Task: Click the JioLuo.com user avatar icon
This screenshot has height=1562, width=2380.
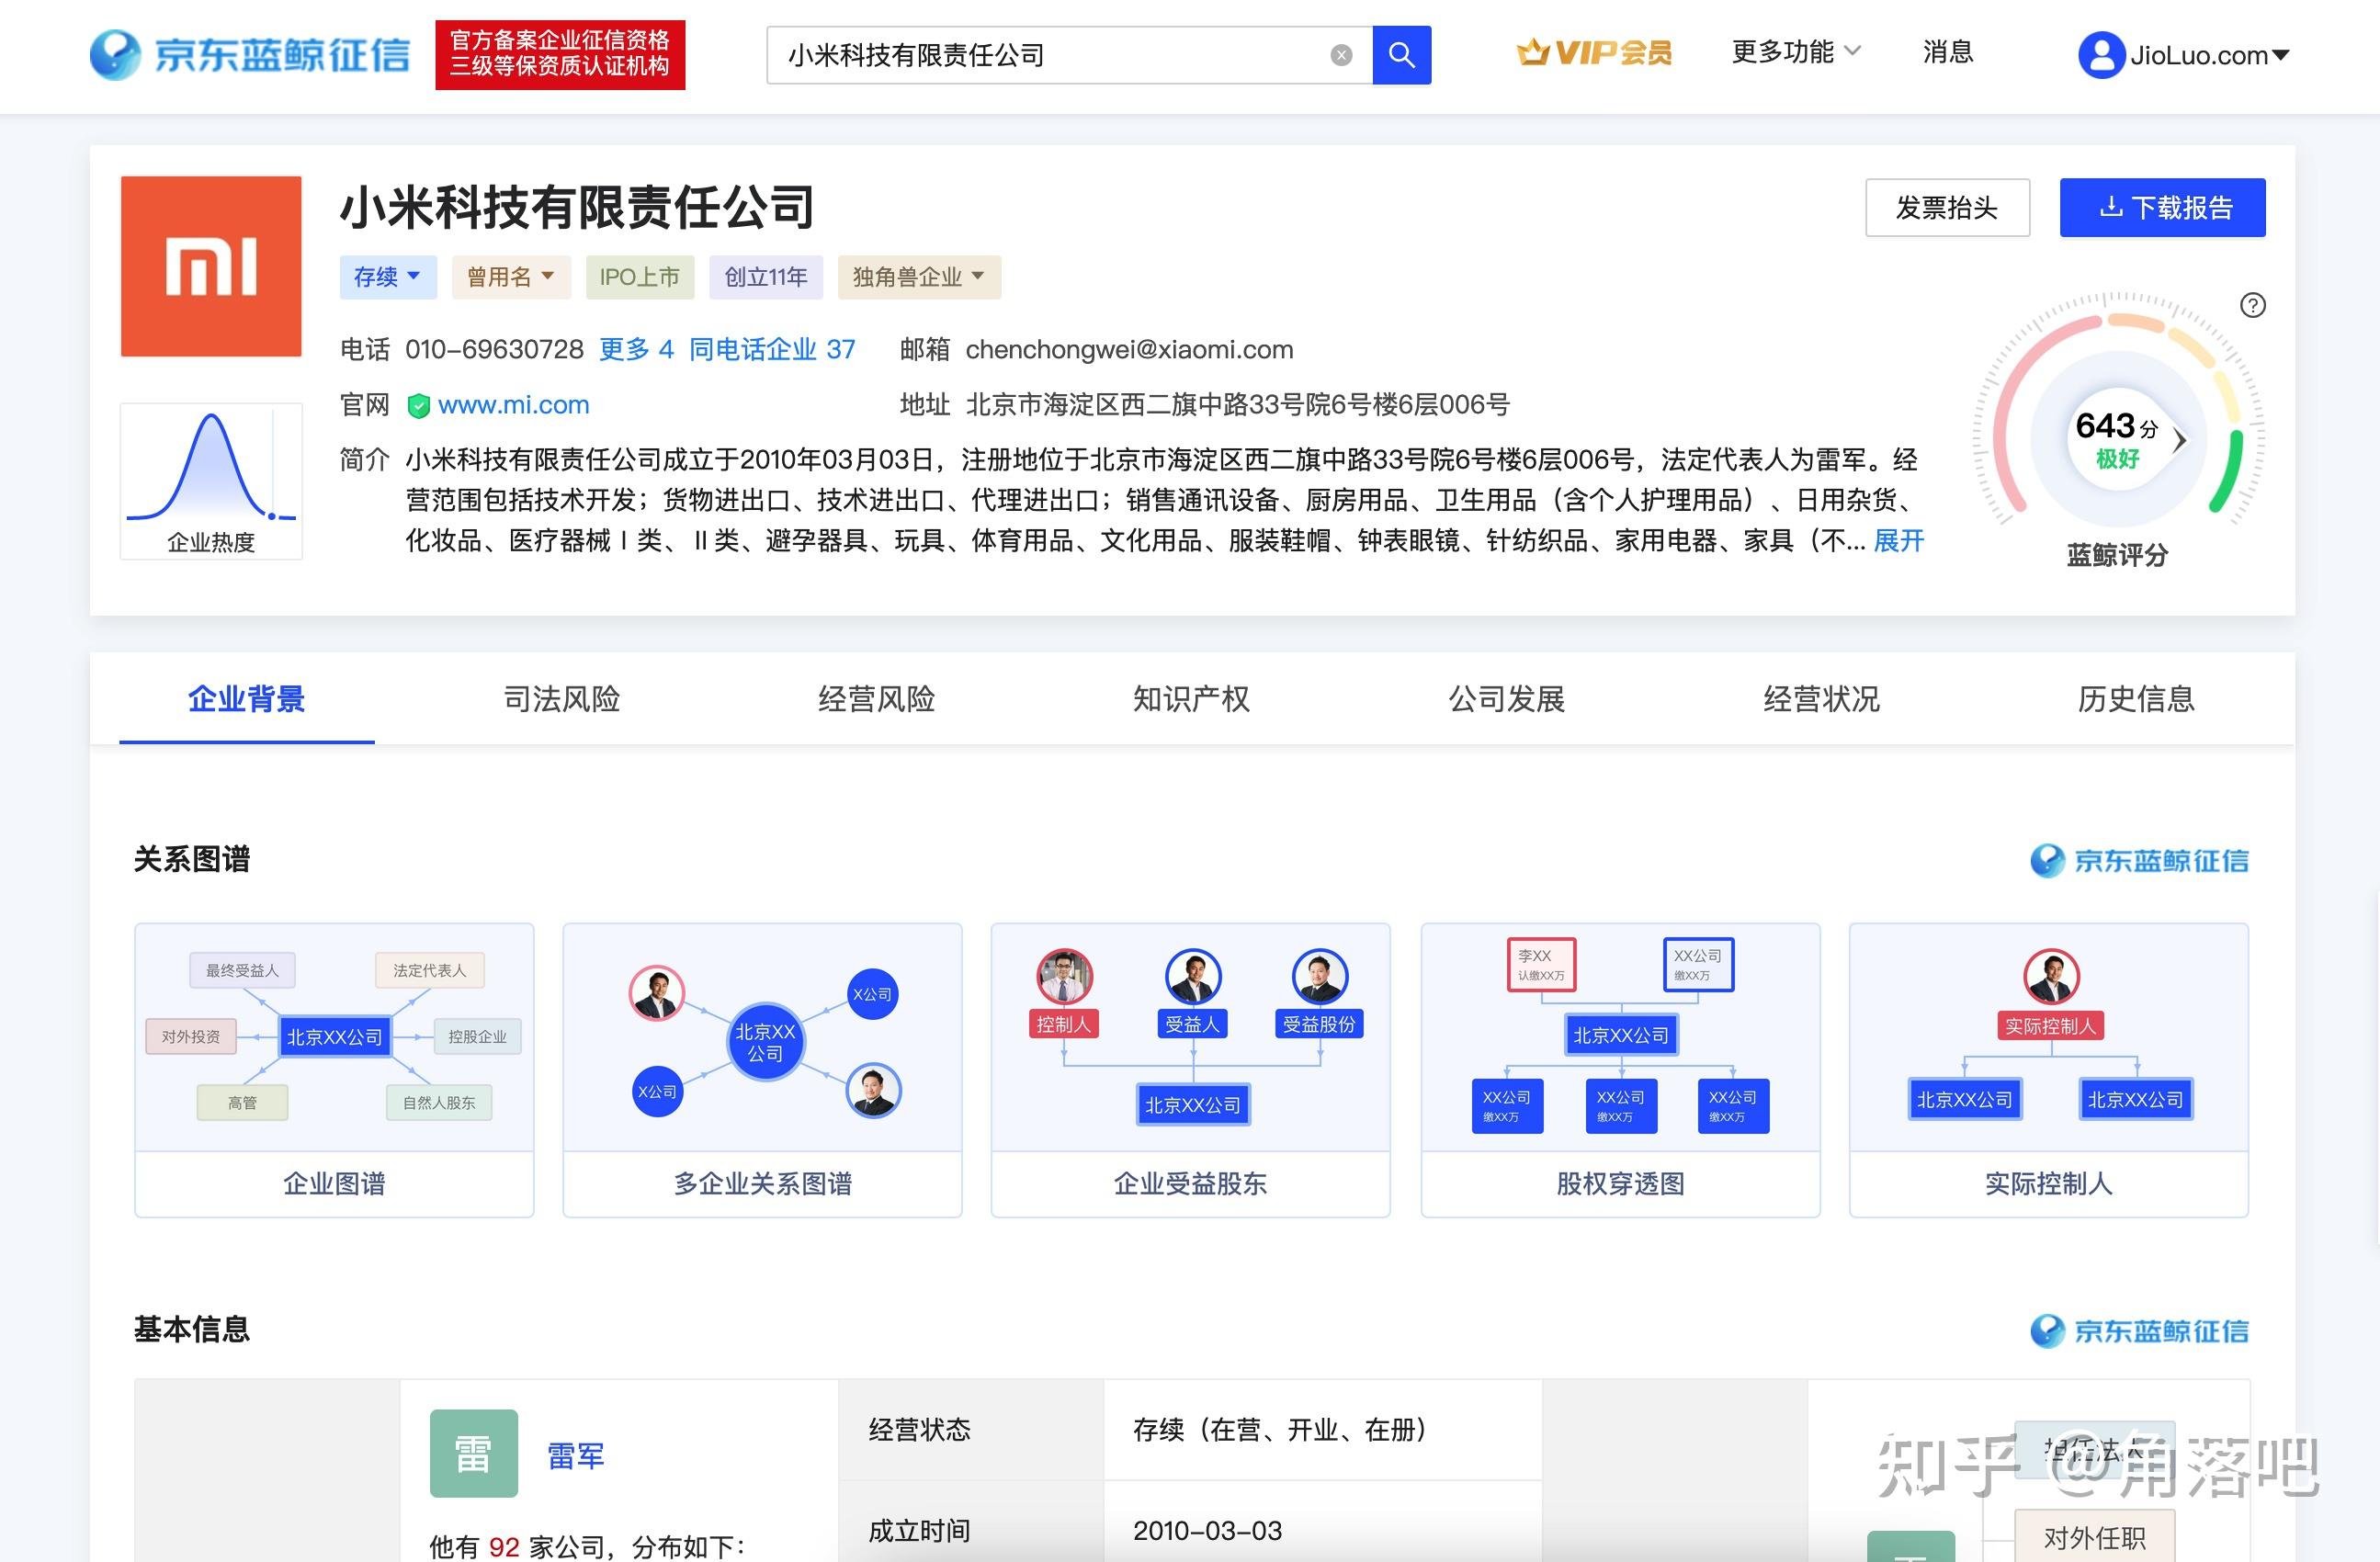Action: [2101, 55]
